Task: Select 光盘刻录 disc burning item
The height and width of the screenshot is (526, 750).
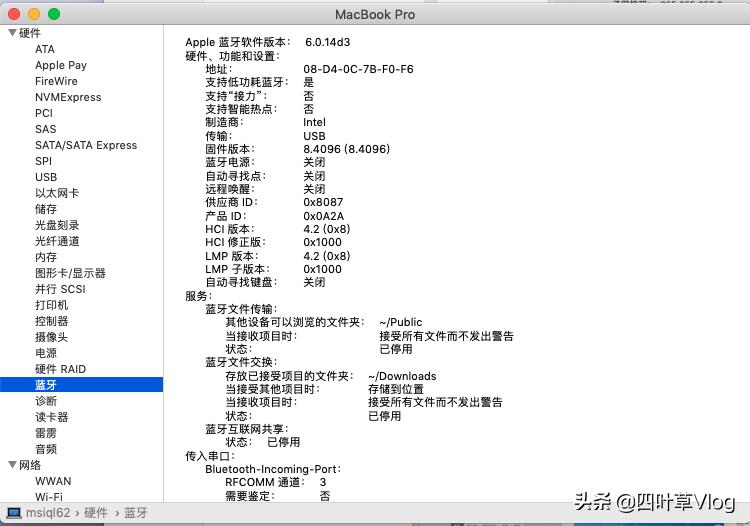Action: point(57,225)
